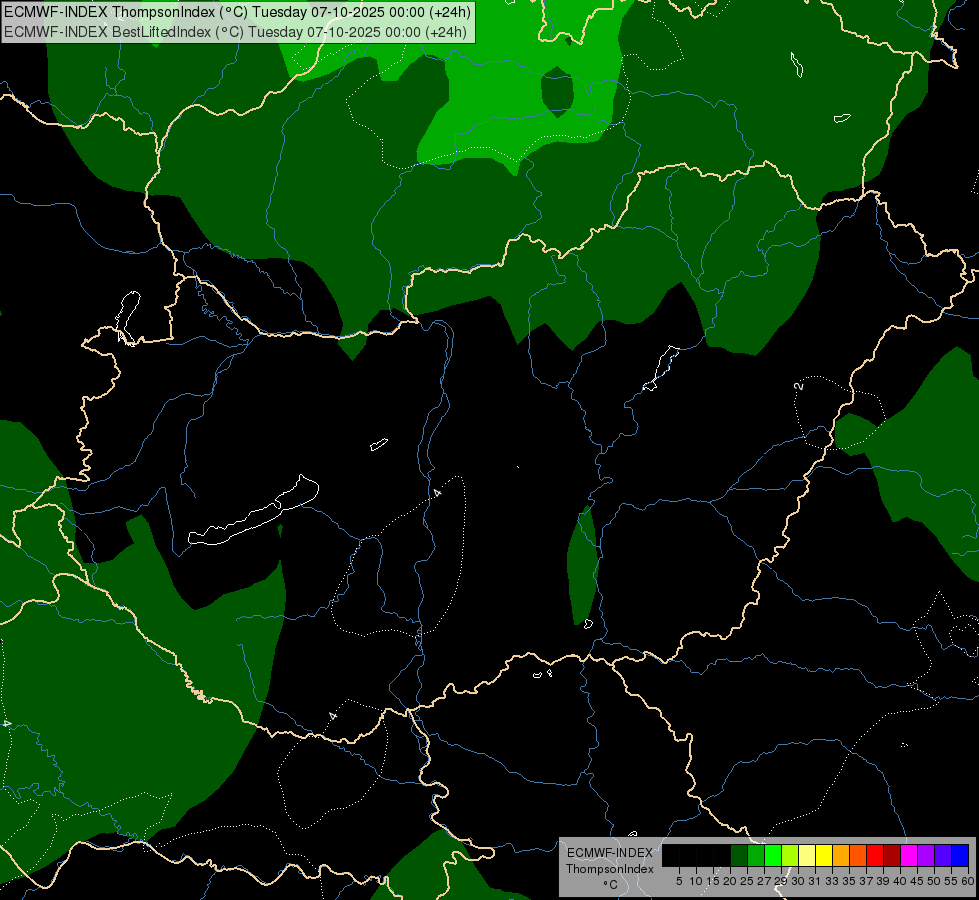
Task: Click the dark red 39-40 legend swatch
Action: coord(892,855)
